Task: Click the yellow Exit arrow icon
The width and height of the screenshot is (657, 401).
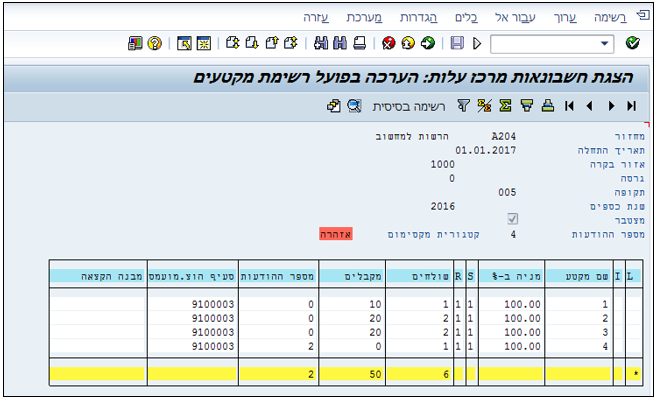Action: coord(408,43)
